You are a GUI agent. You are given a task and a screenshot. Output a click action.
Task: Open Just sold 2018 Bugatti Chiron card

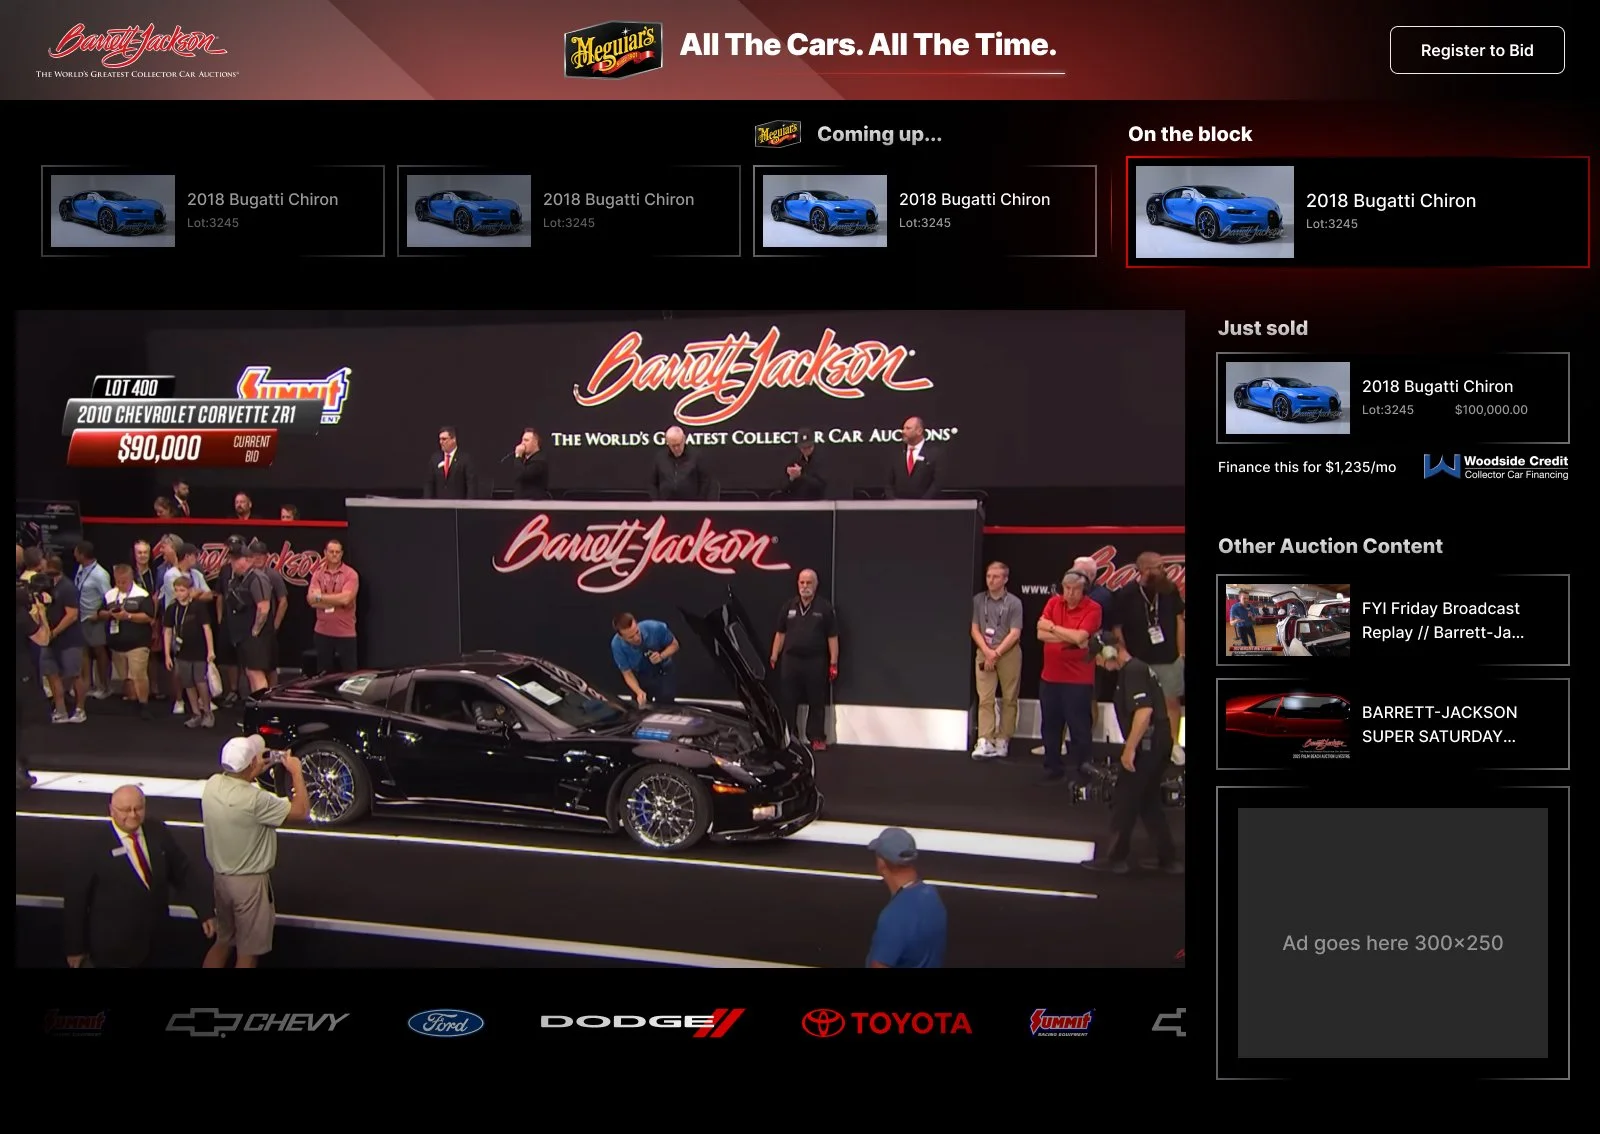pos(1393,398)
